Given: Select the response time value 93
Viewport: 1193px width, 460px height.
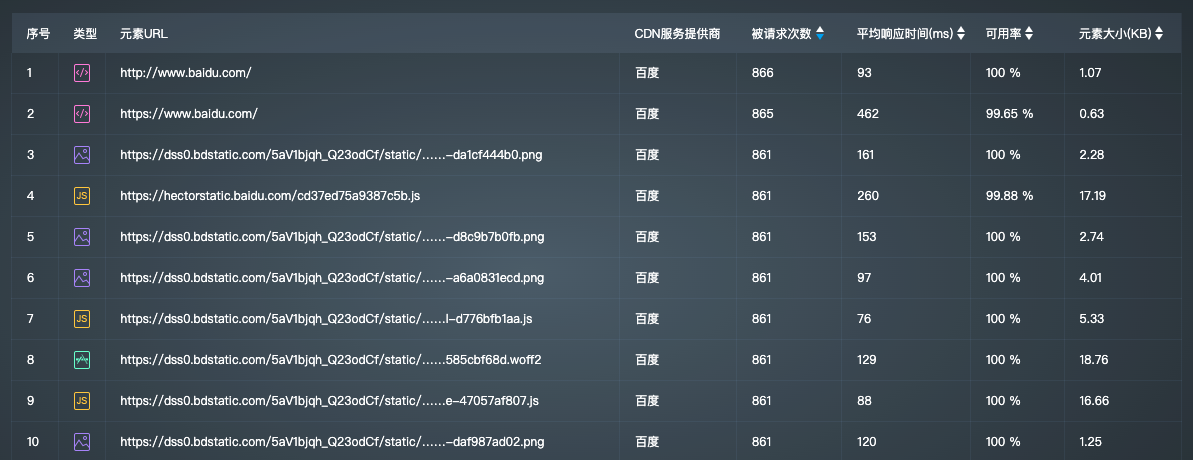Looking at the screenshot, I should click(x=864, y=73).
